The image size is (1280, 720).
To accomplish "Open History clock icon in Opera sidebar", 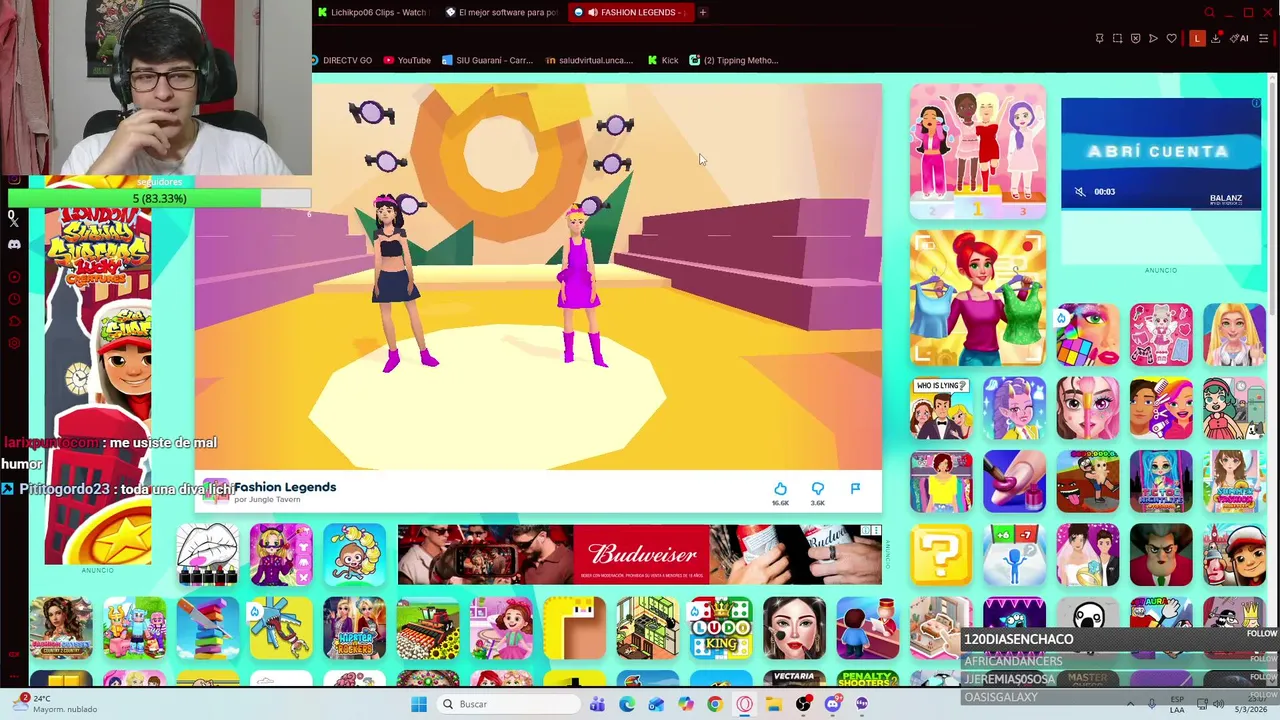I will tap(14, 299).
